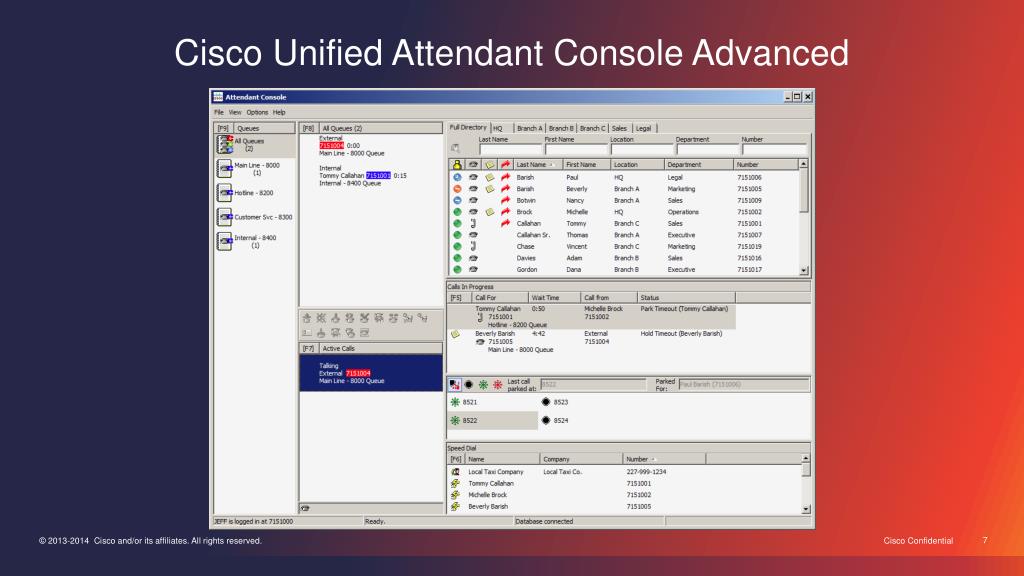Click first call control icon in toolbar
The width and height of the screenshot is (1024, 576).
point(307,318)
